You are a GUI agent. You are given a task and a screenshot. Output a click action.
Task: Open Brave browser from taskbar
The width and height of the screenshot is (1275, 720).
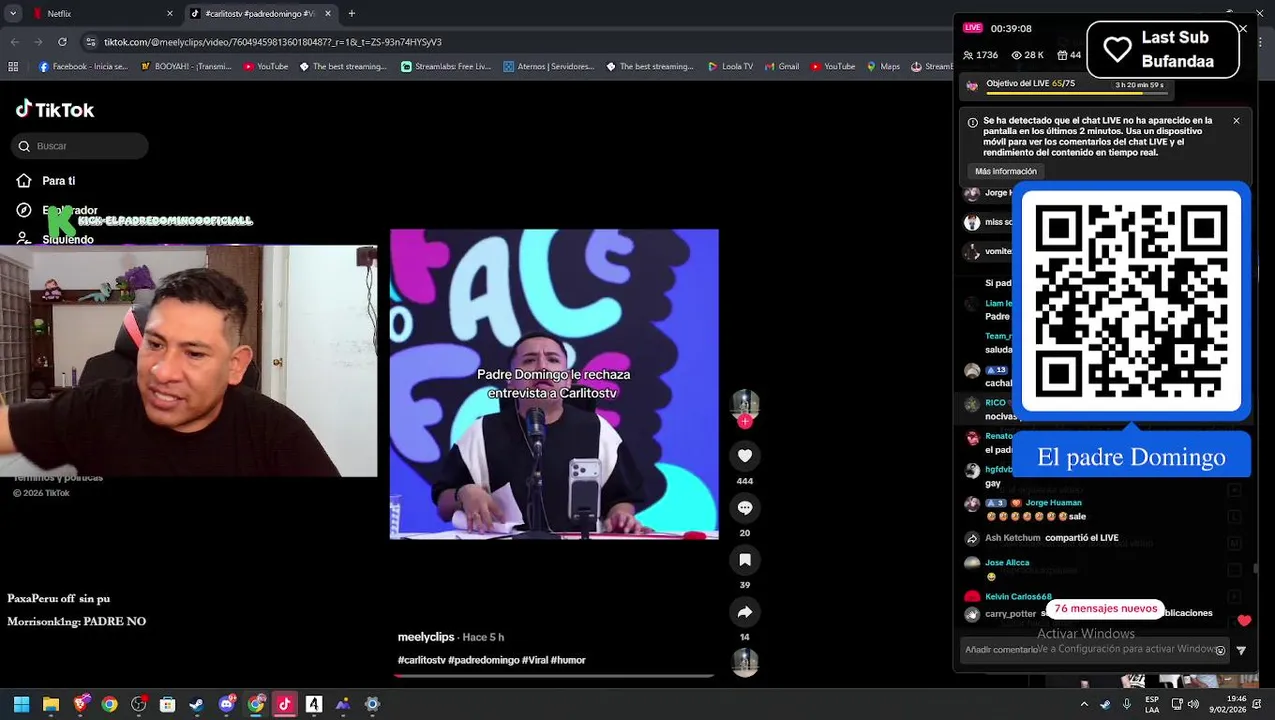(80, 704)
